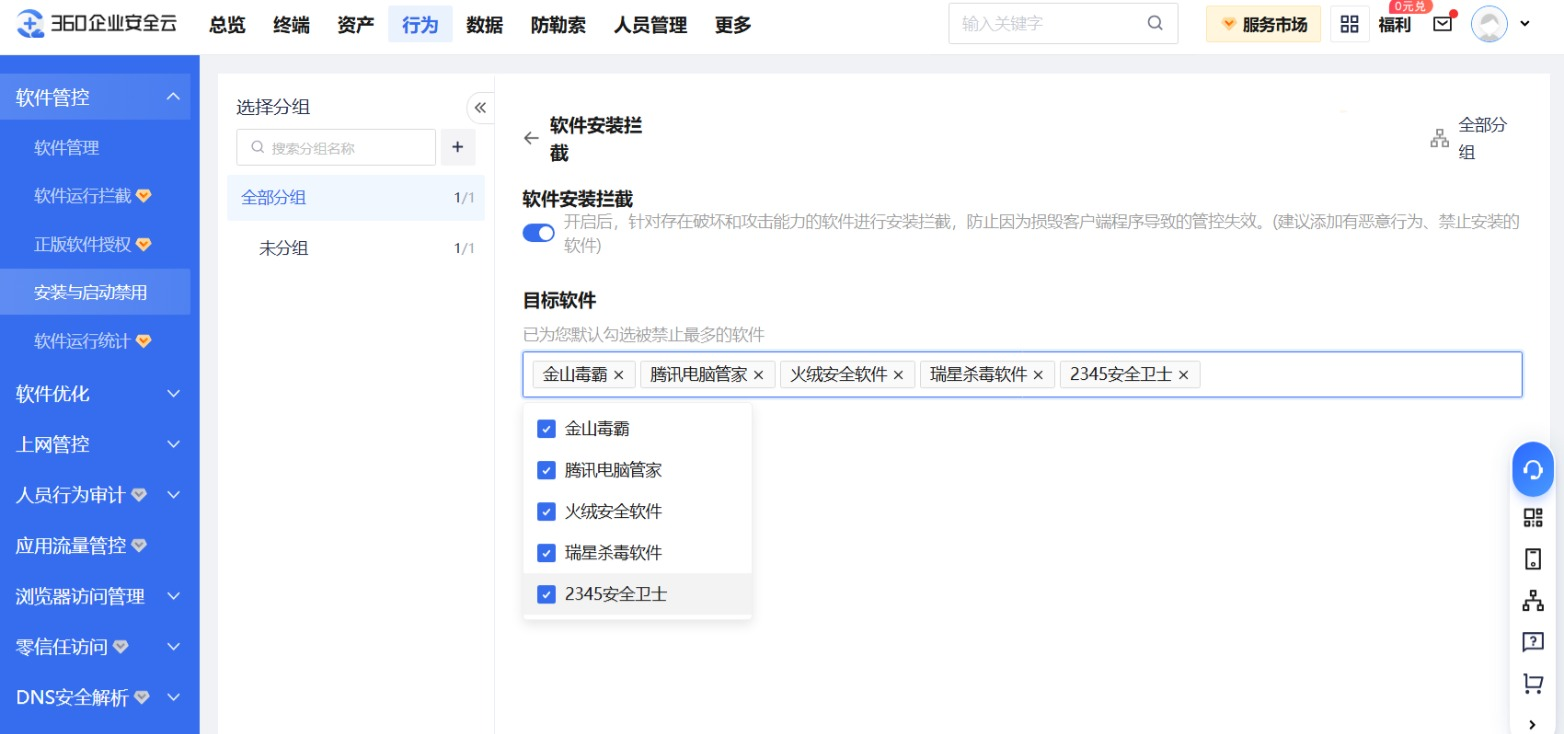This screenshot has width=1564, height=734.
Task: Uncheck 2345安全卫士 in the dropdown list
Action: tap(546, 594)
